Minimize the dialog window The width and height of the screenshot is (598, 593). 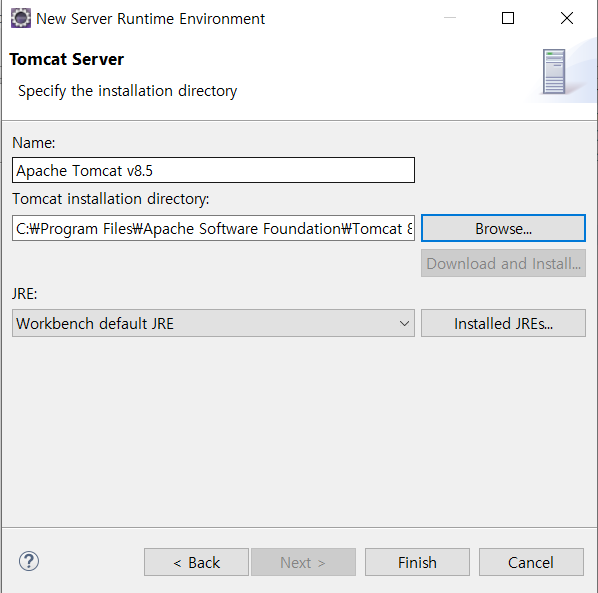pos(450,18)
